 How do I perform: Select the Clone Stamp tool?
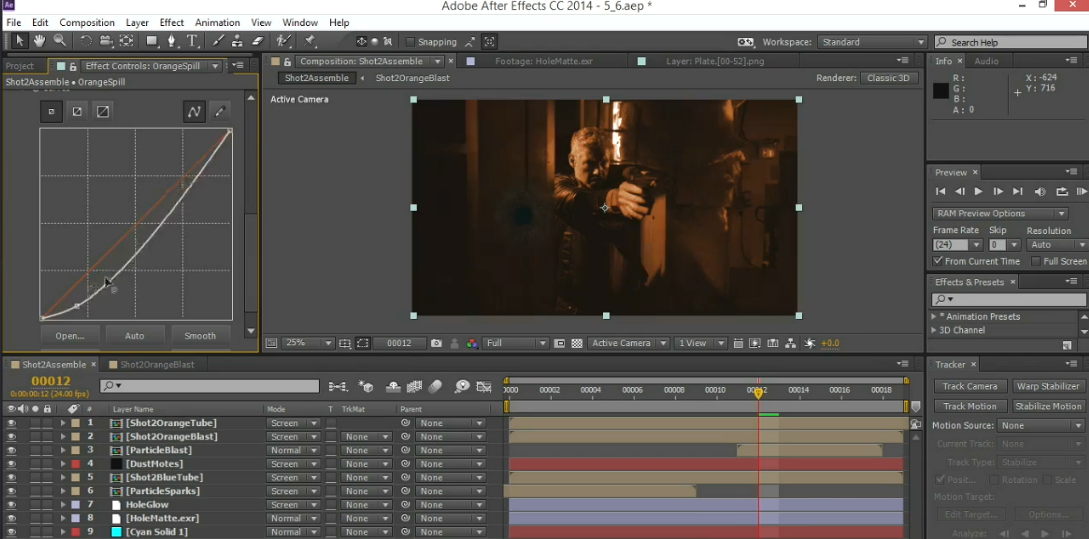(x=238, y=41)
